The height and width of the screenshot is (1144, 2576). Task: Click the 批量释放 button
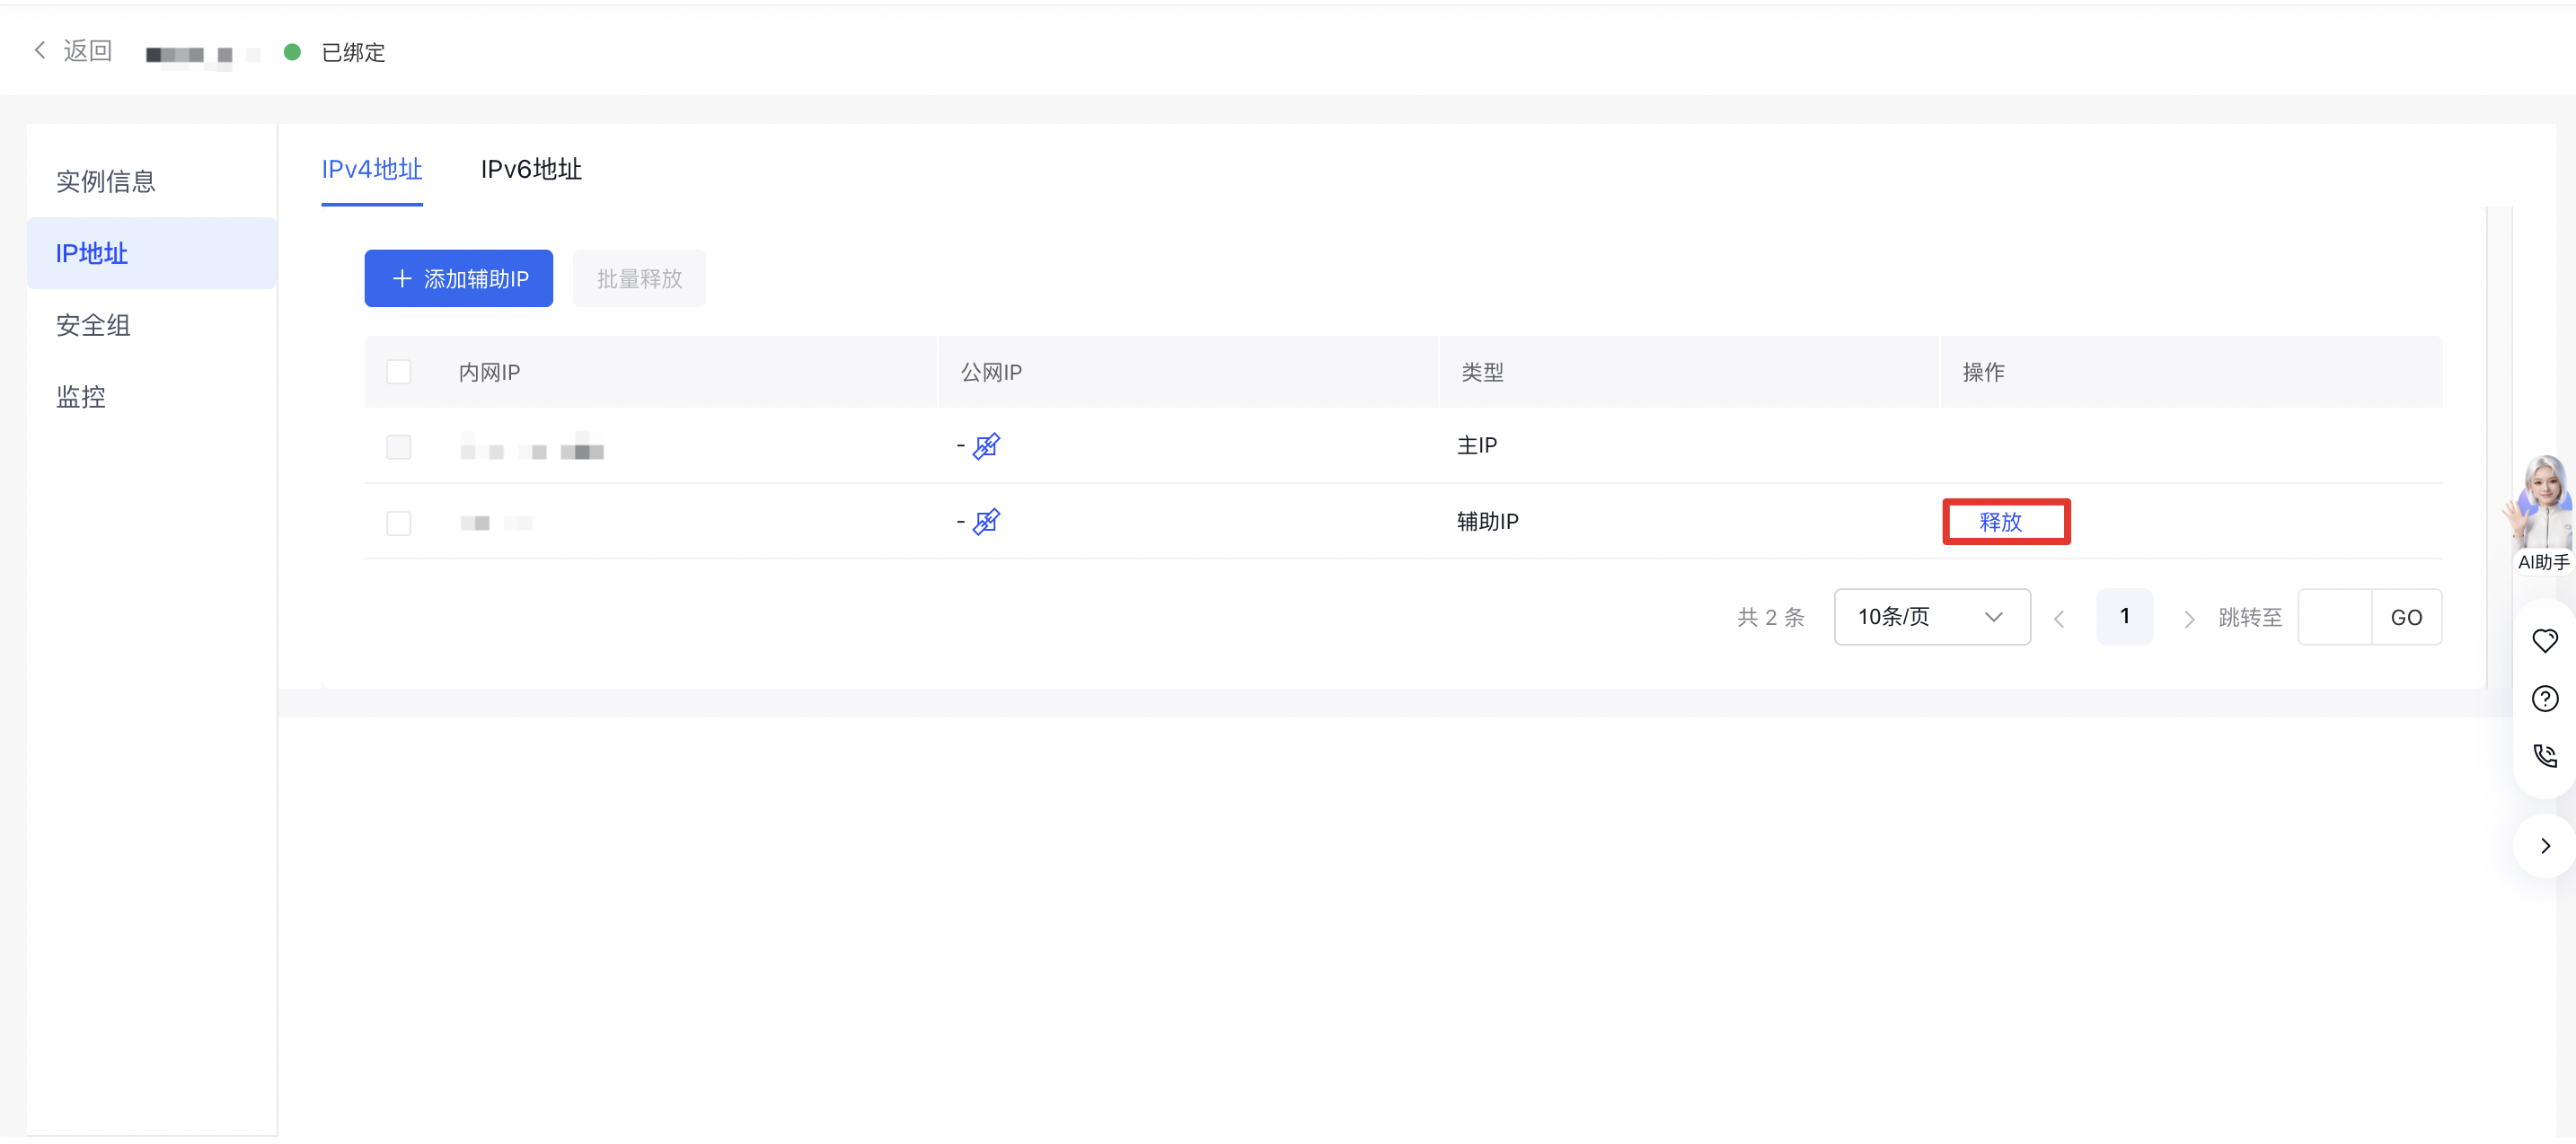639,279
